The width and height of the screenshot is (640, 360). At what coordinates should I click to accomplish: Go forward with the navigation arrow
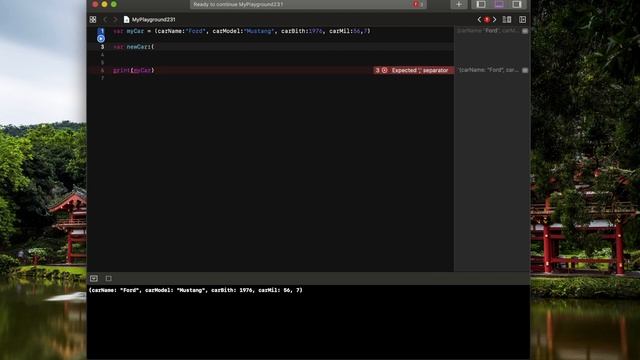click(x=115, y=20)
